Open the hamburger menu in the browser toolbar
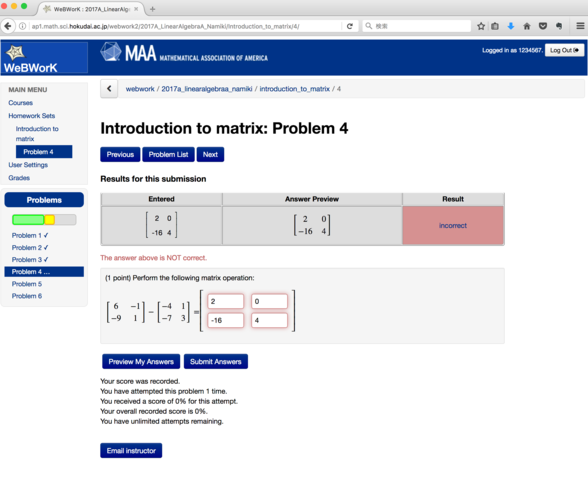The width and height of the screenshot is (588, 482). [x=580, y=26]
